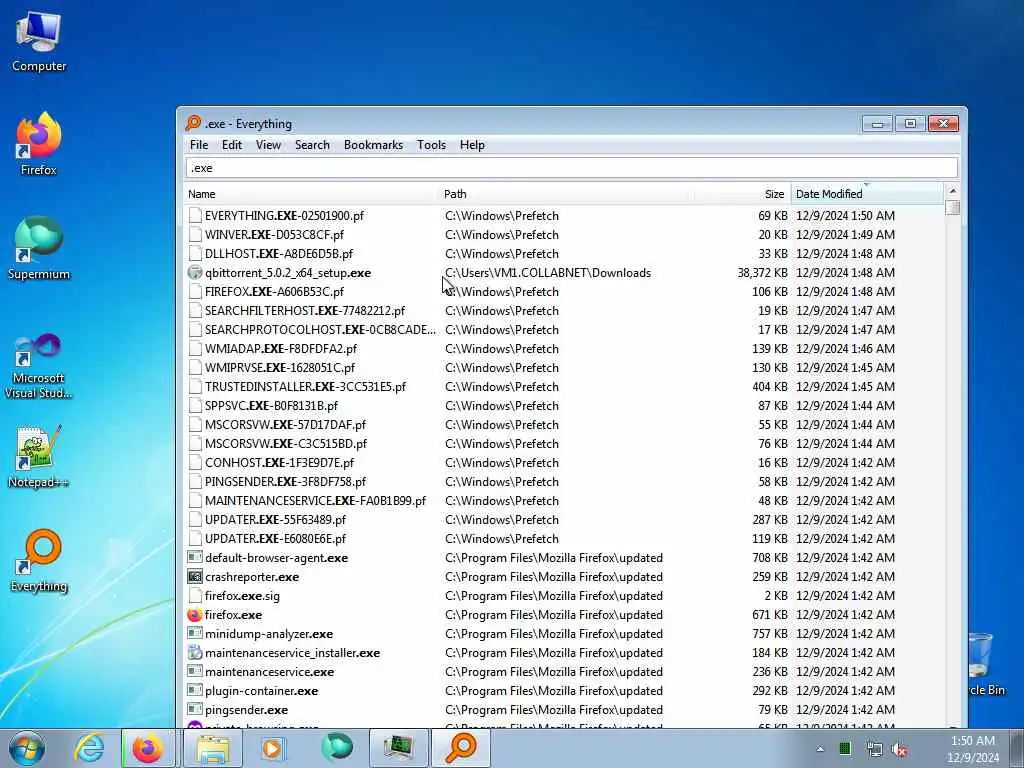Select PINGSENDER.EXE-3F8DF758.pf file
The width and height of the screenshot is (1024, 768).
point(285,482)
